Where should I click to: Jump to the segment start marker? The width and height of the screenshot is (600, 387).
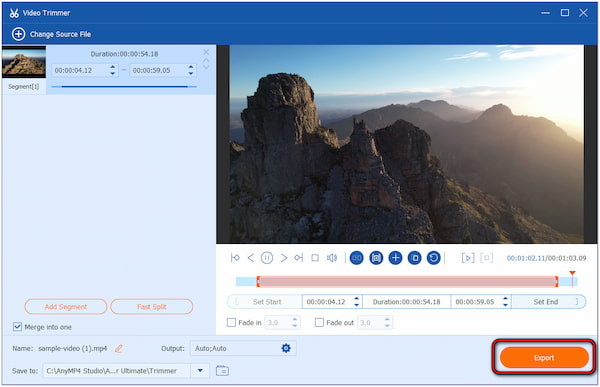[235, 258]
